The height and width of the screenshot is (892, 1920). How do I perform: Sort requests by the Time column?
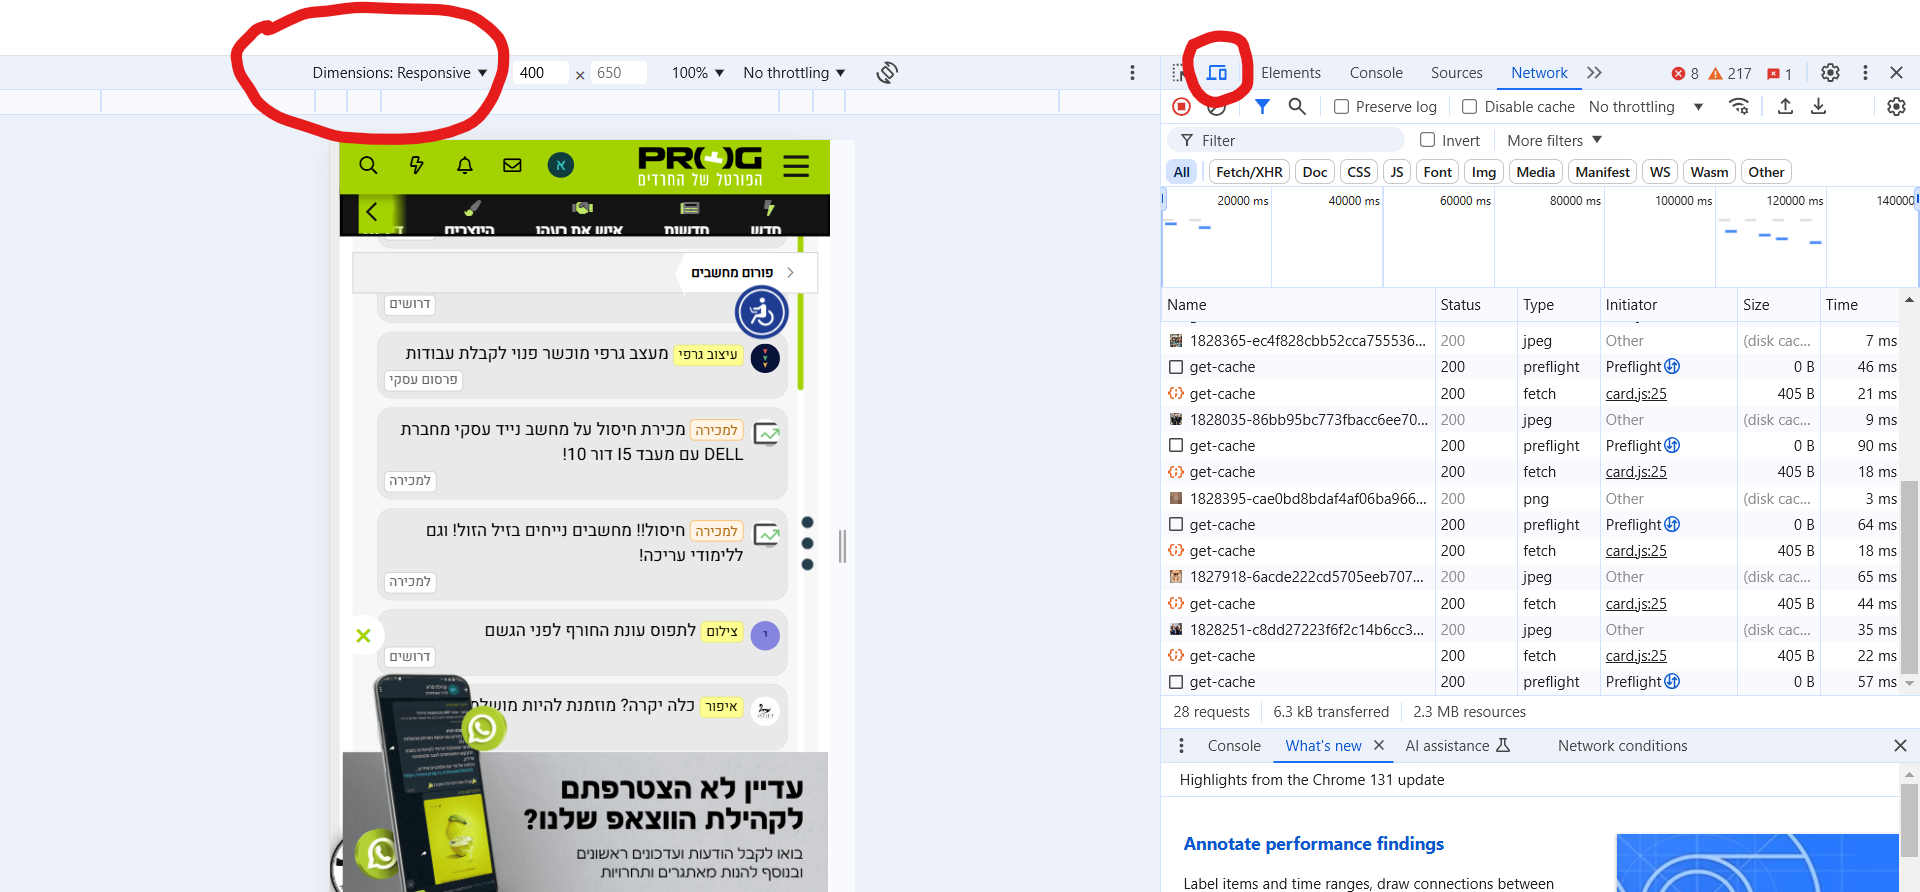click(x=1858, y=305)
